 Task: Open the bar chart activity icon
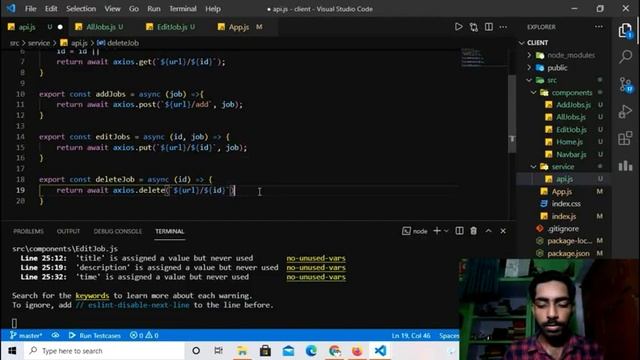(625, 165)
